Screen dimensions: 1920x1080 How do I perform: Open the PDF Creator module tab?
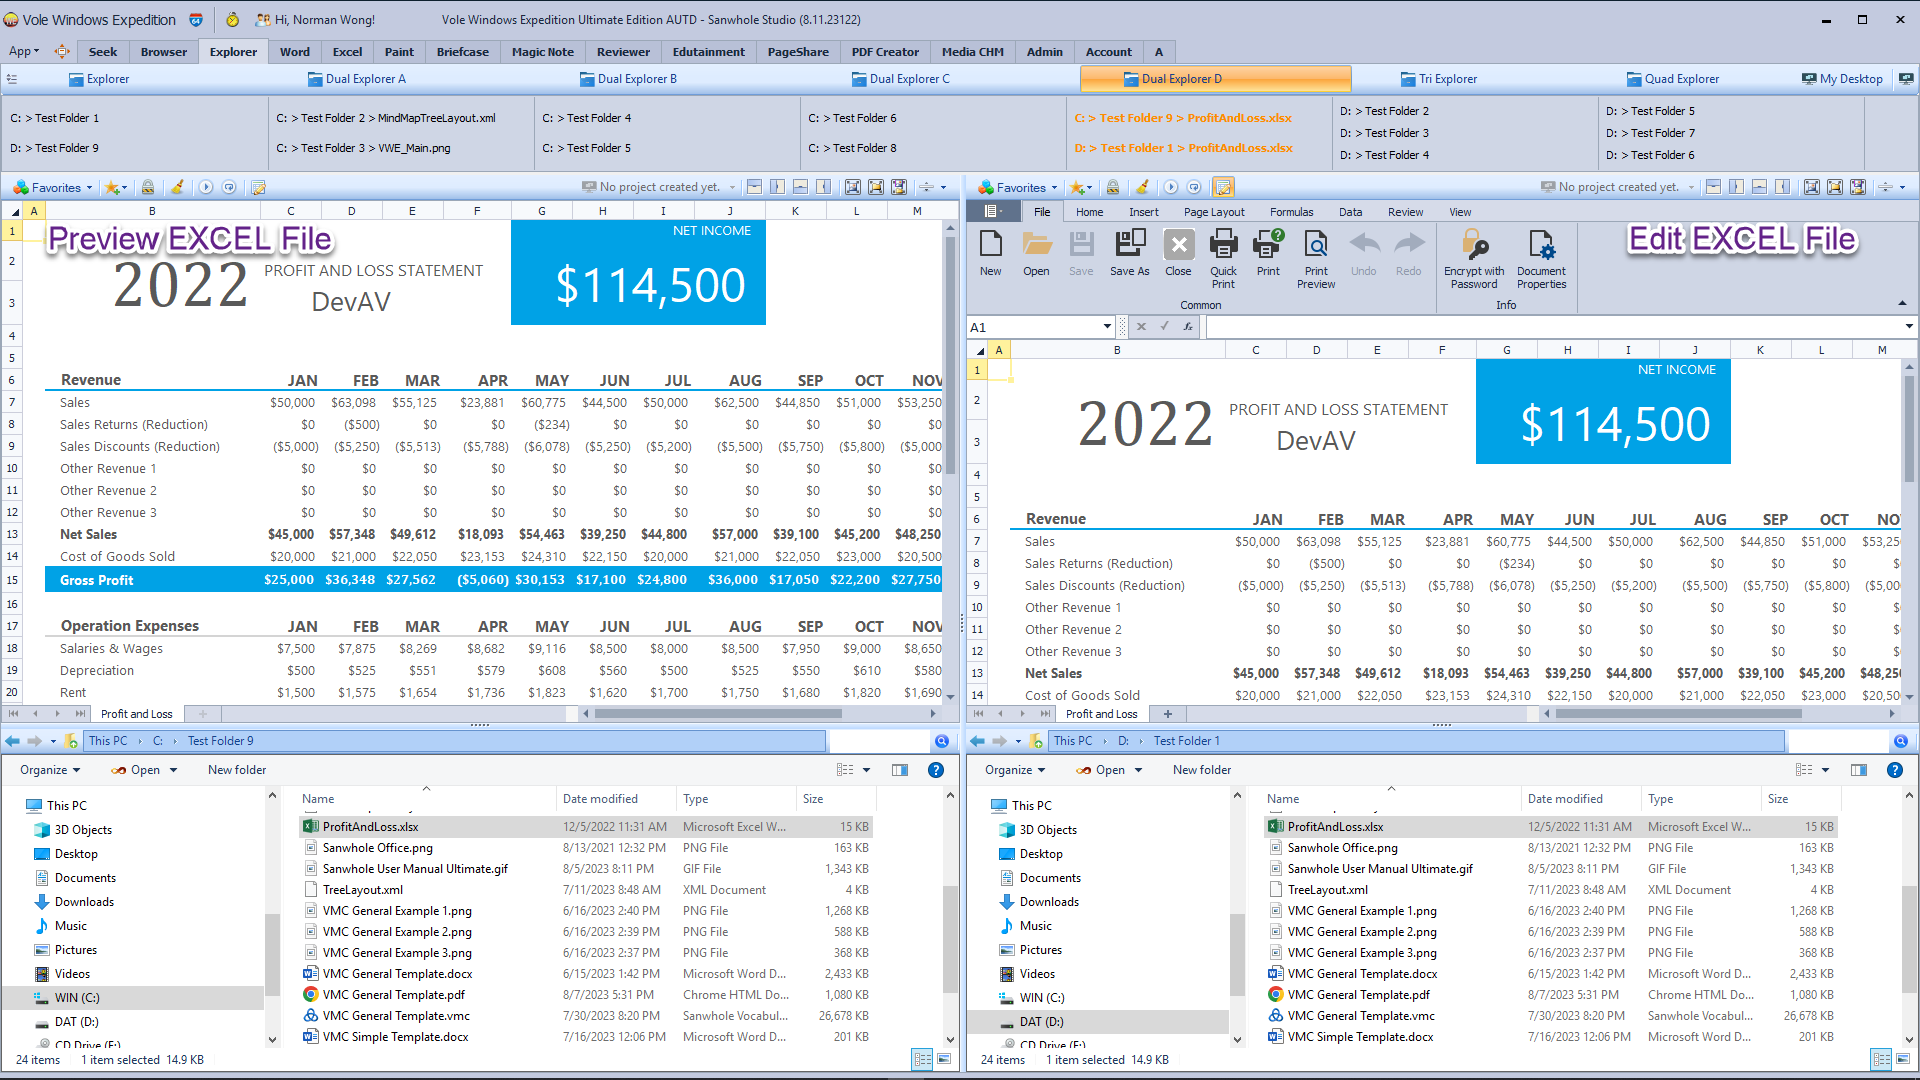885,51
